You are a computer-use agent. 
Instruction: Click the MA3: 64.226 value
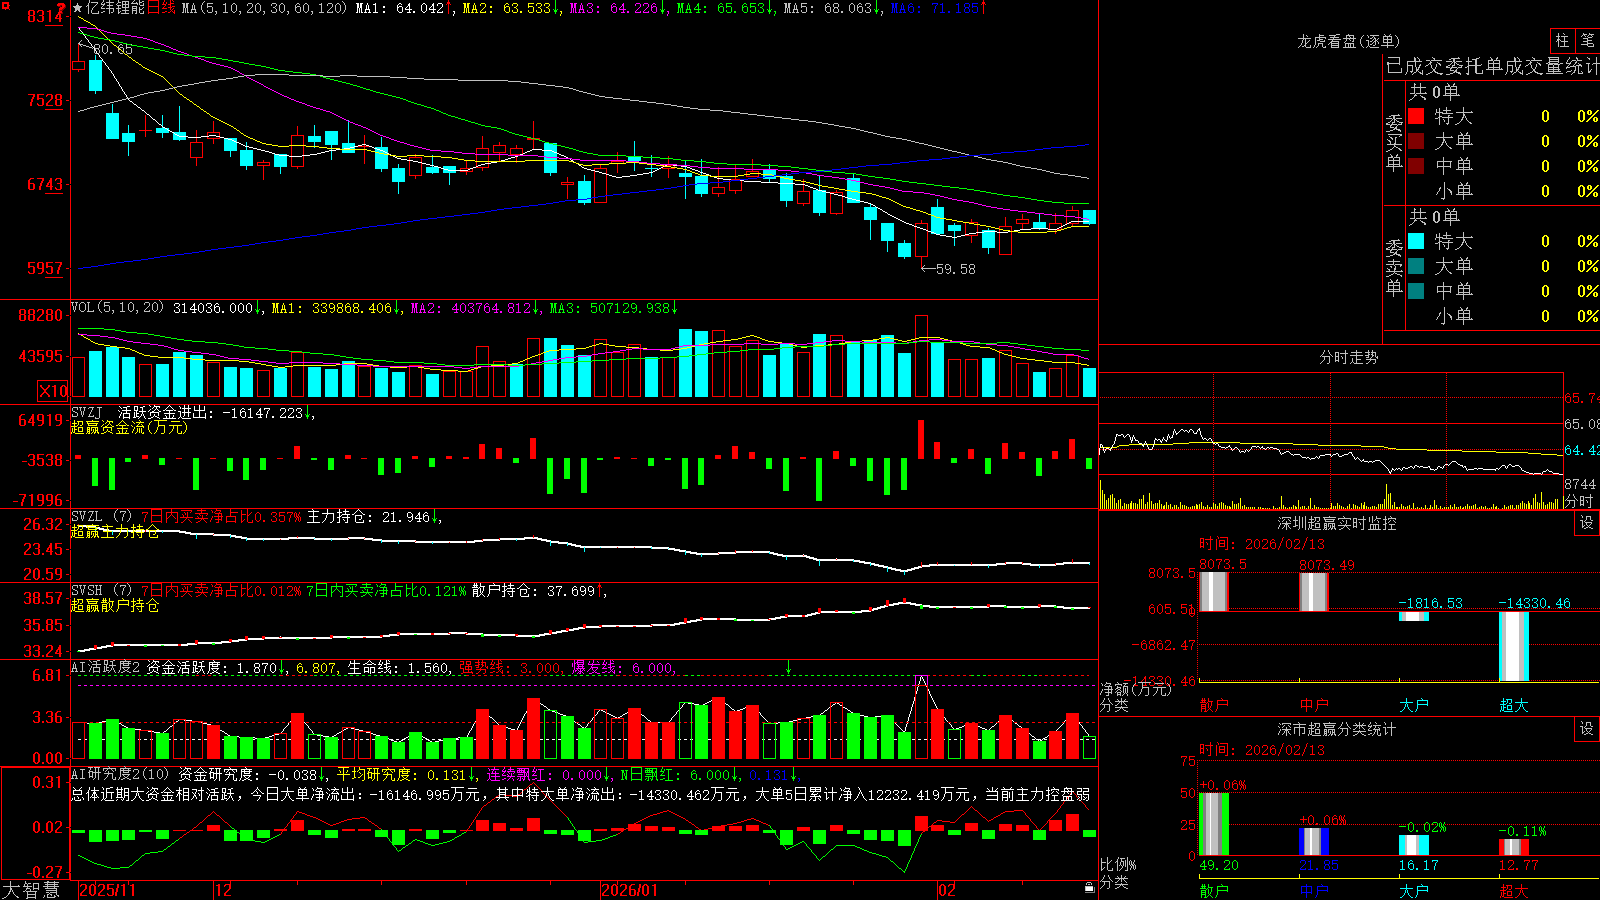613,8
